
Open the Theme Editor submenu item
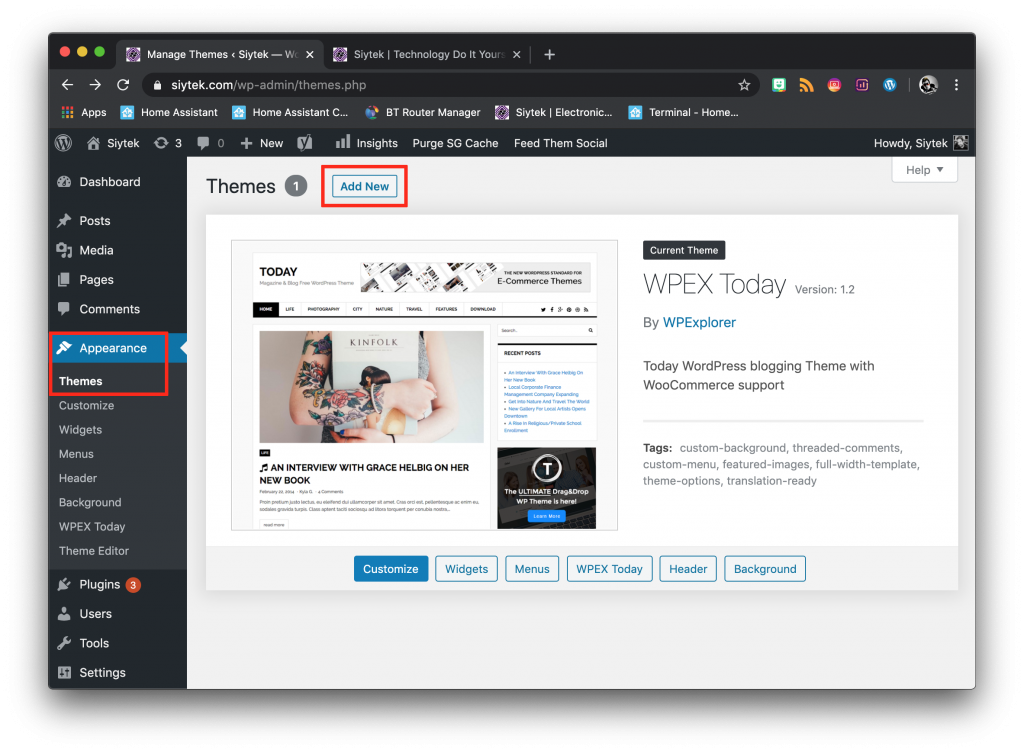pos(94,551)
